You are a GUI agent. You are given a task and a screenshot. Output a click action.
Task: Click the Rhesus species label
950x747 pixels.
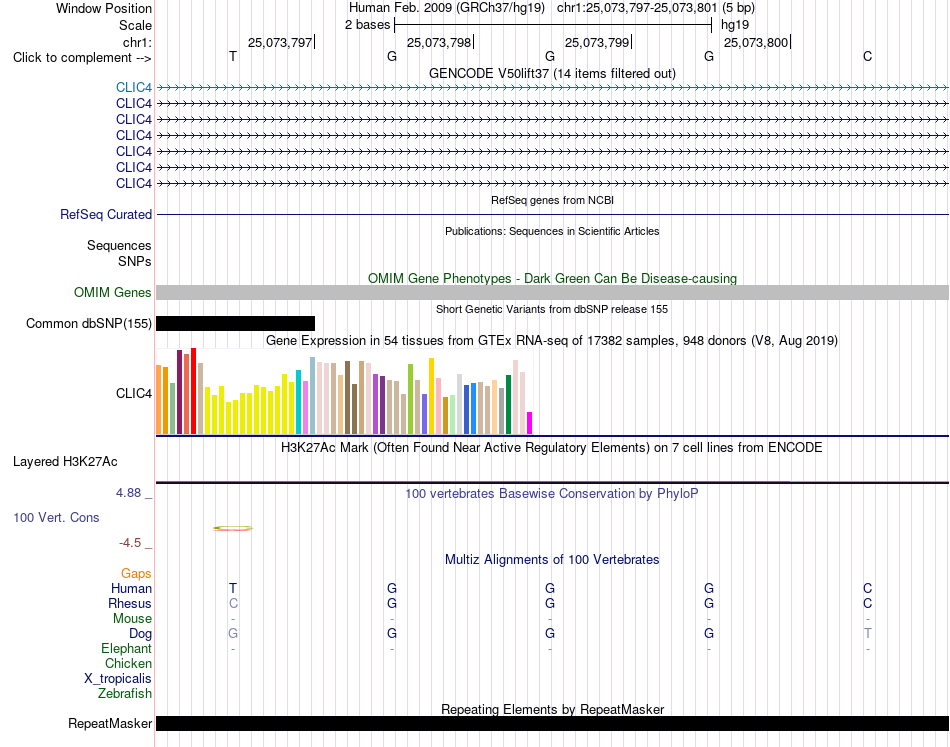(130, 603)
